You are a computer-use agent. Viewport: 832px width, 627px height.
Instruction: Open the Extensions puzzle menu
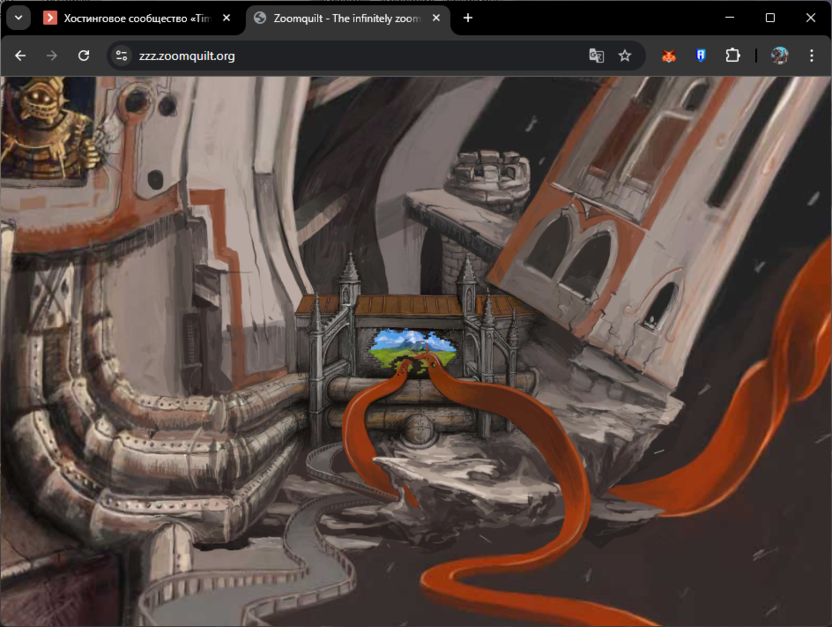tap(732, 56)
